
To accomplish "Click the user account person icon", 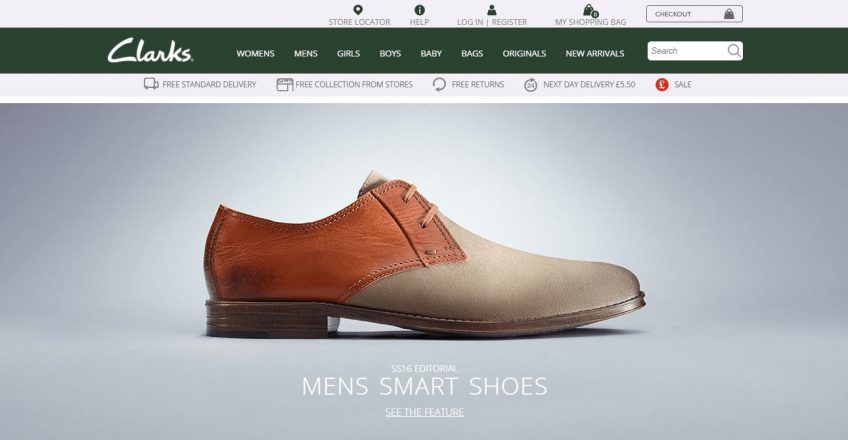I will 491,10.
